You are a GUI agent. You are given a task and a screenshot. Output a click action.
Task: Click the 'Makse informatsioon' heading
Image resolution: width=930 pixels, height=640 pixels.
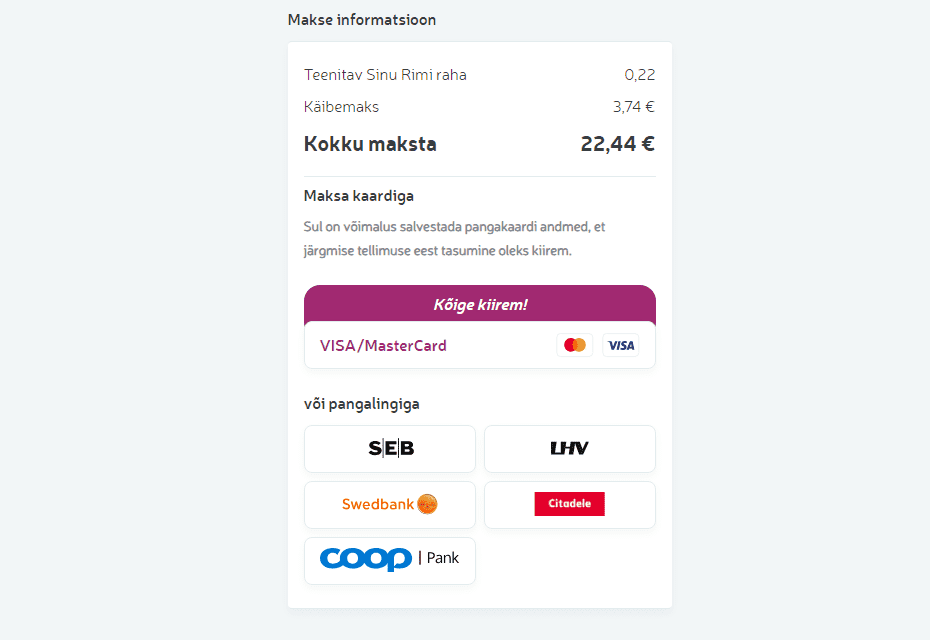361,20
